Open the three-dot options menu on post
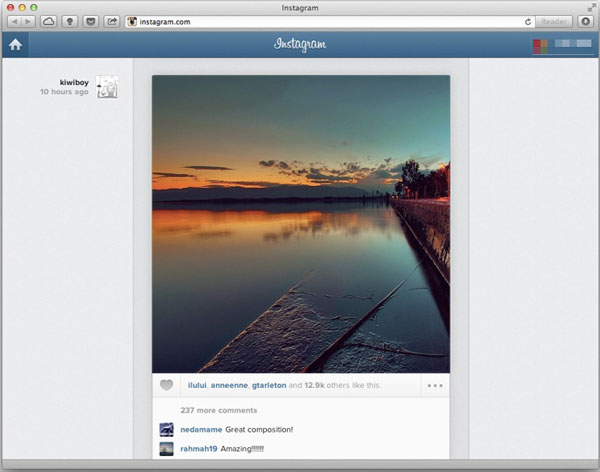This screenshot has height=472, width=600. coord(435,385)
